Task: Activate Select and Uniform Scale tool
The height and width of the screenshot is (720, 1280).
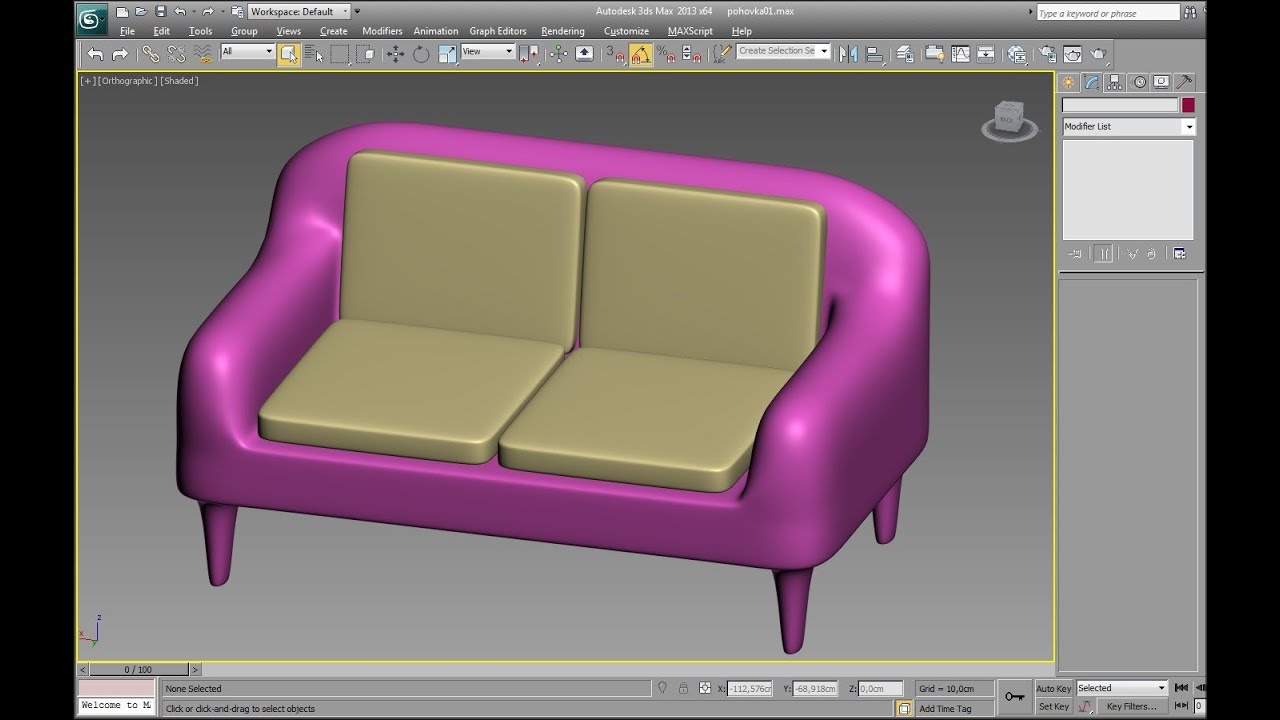Action: [447, 54]
